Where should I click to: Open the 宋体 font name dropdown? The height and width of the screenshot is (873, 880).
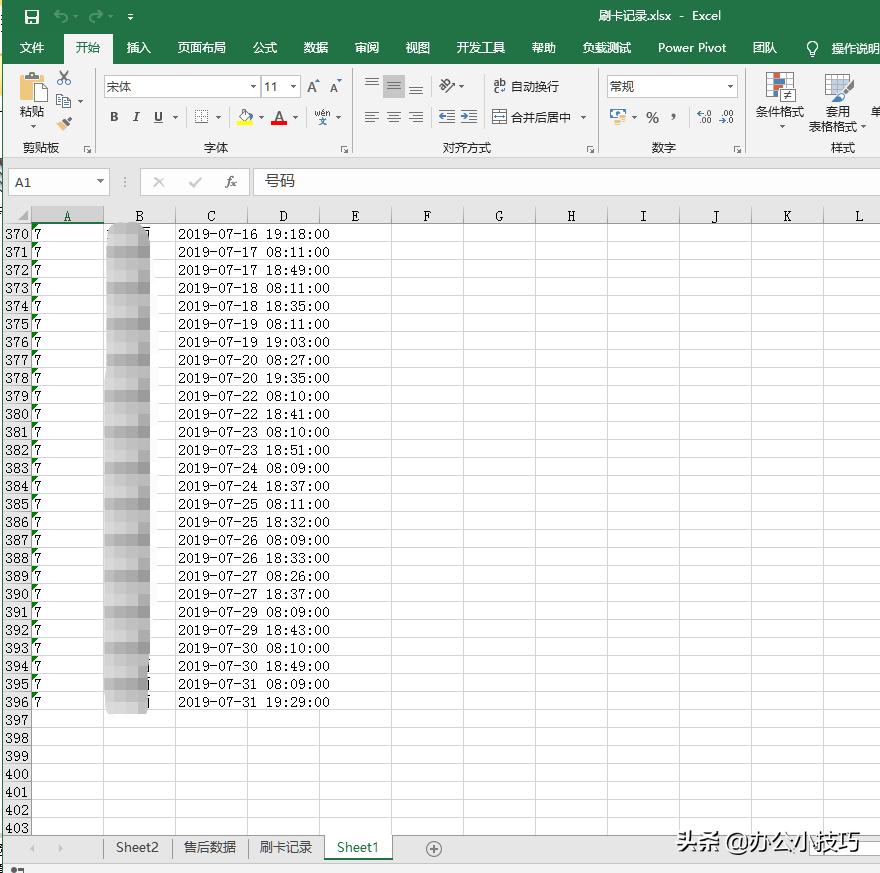[x=253, y=86]
